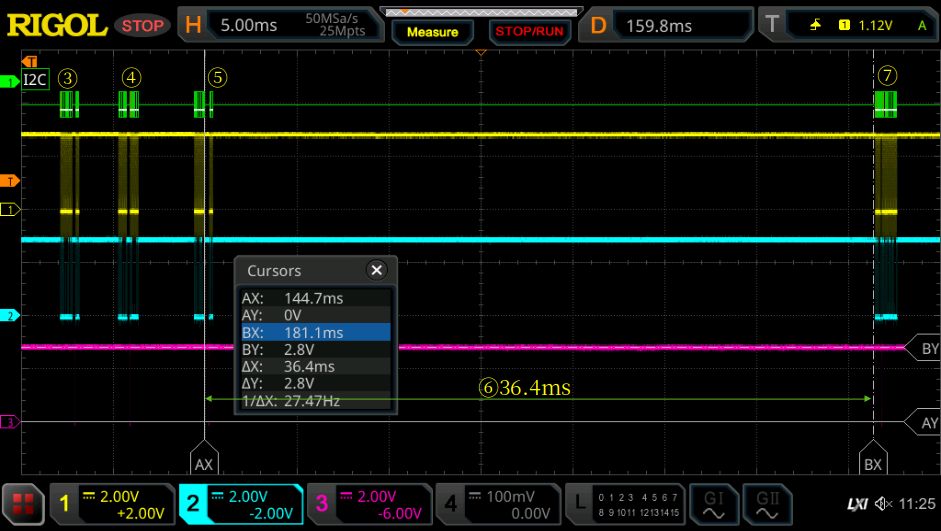Click the I2C decode label
Viewport: 941px width, 531px height.
click(x=35, y=79)
